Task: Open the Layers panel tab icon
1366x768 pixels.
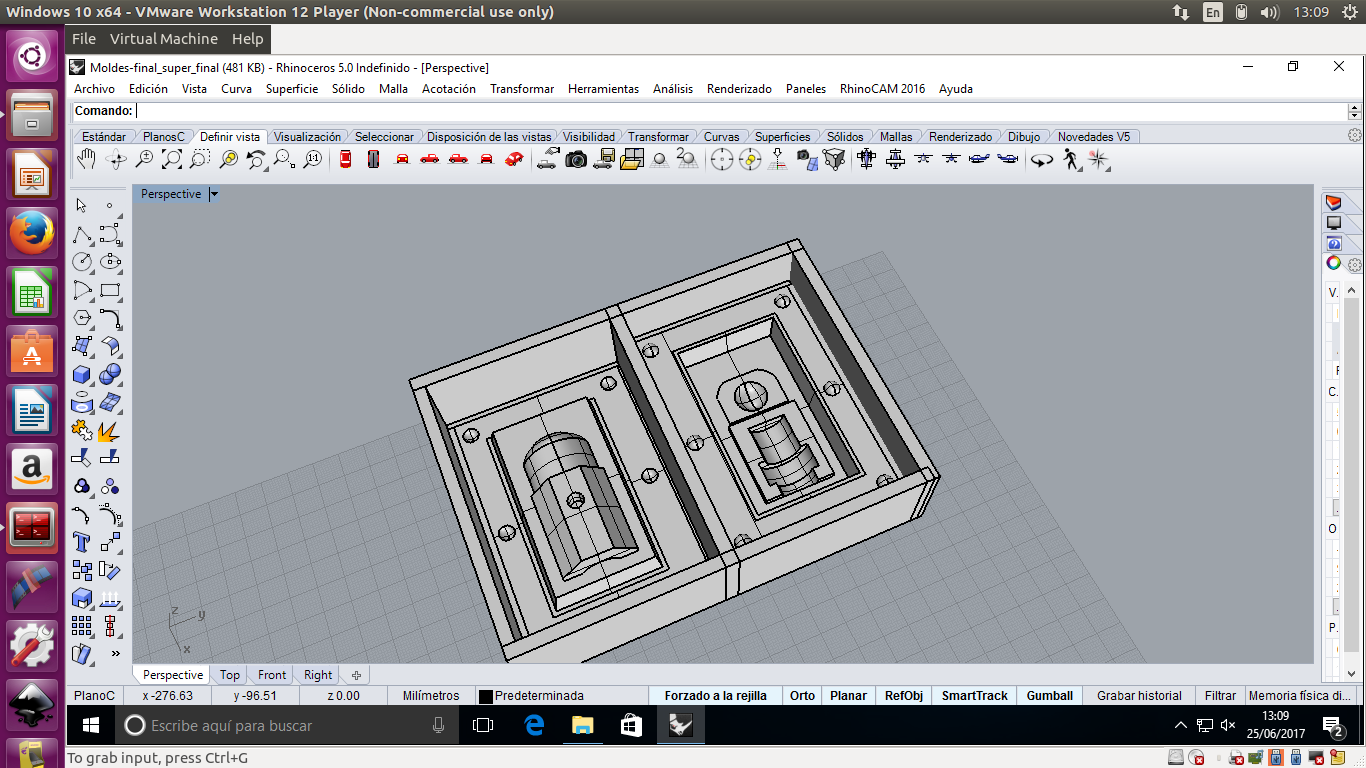Action: tap(1333, 203)
